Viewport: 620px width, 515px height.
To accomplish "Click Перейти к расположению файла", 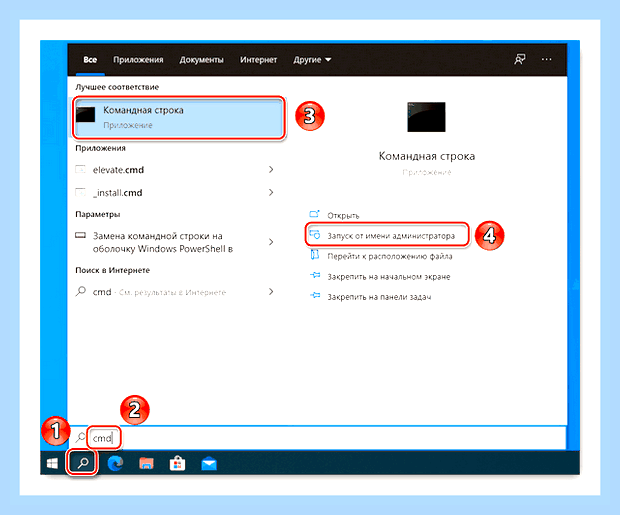I will pos(381,256).
